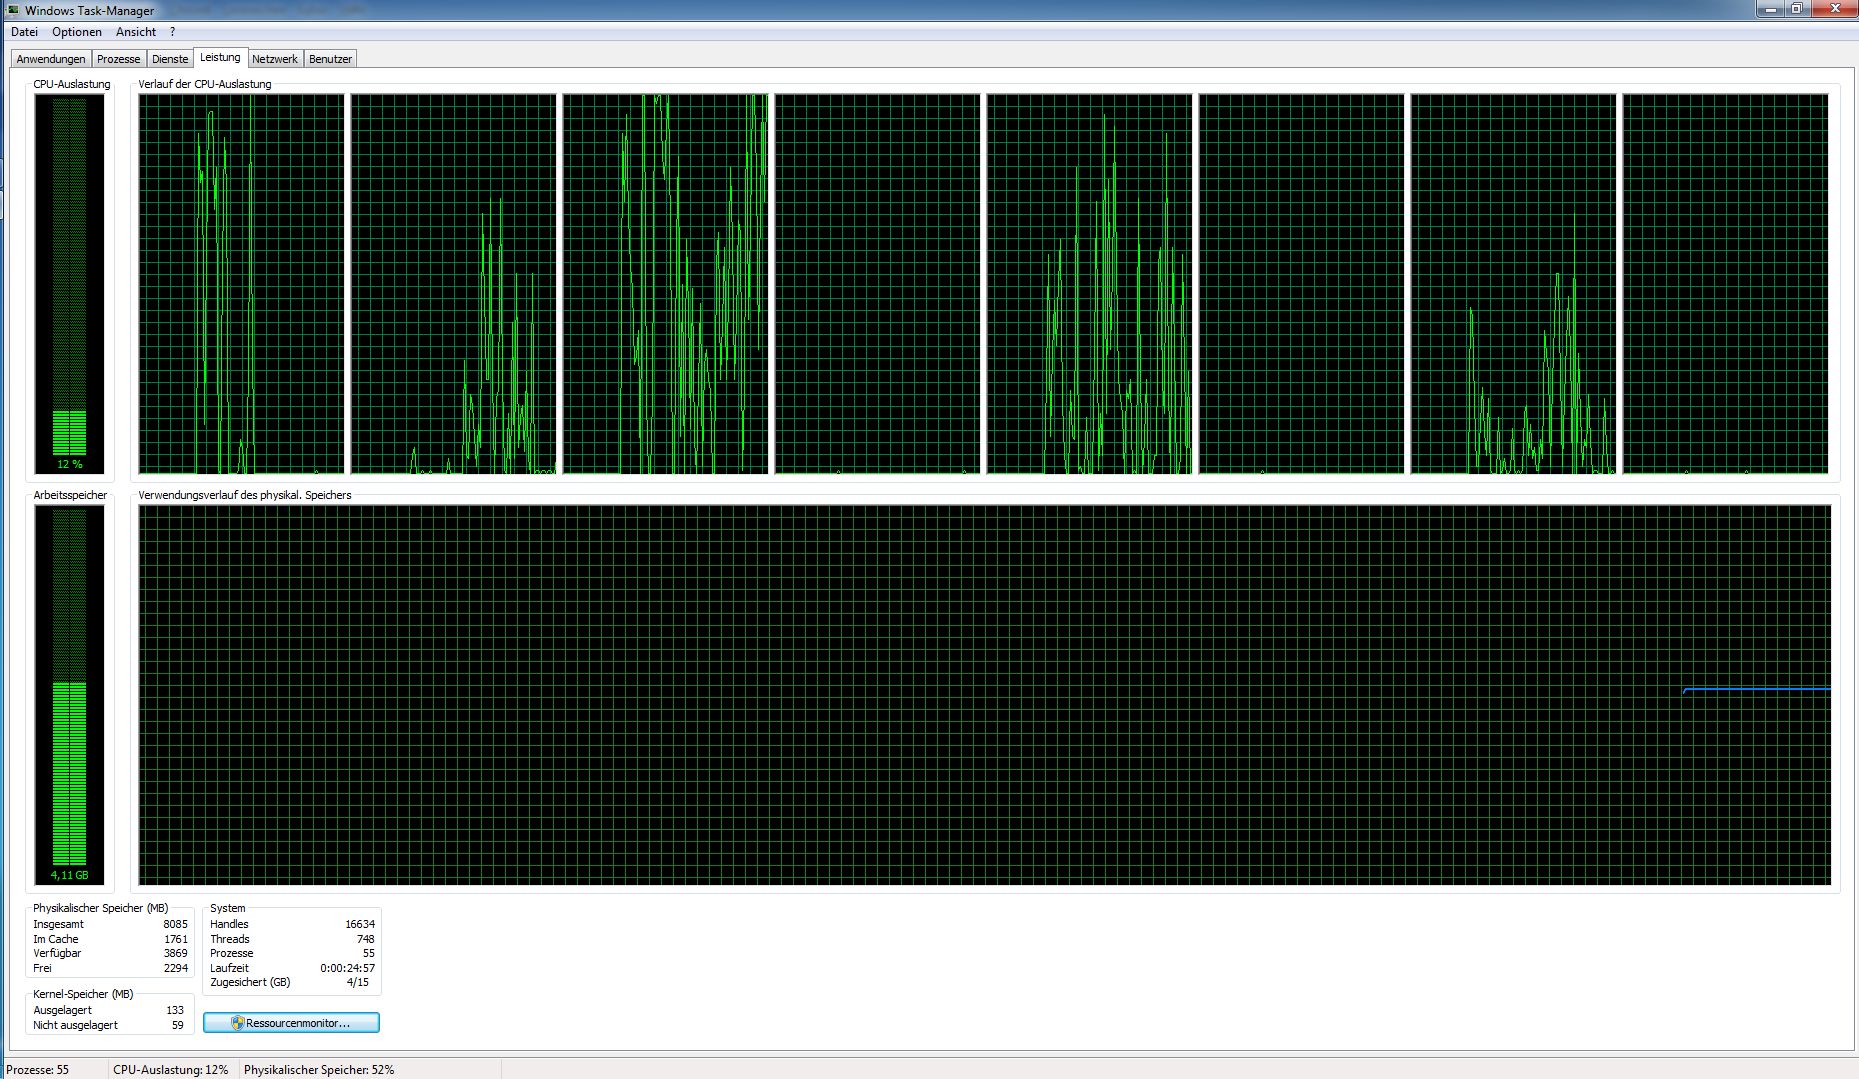Minimize the Task-Manager window
This screenshot has width=1859, height=1079.
coord(1771,9)
